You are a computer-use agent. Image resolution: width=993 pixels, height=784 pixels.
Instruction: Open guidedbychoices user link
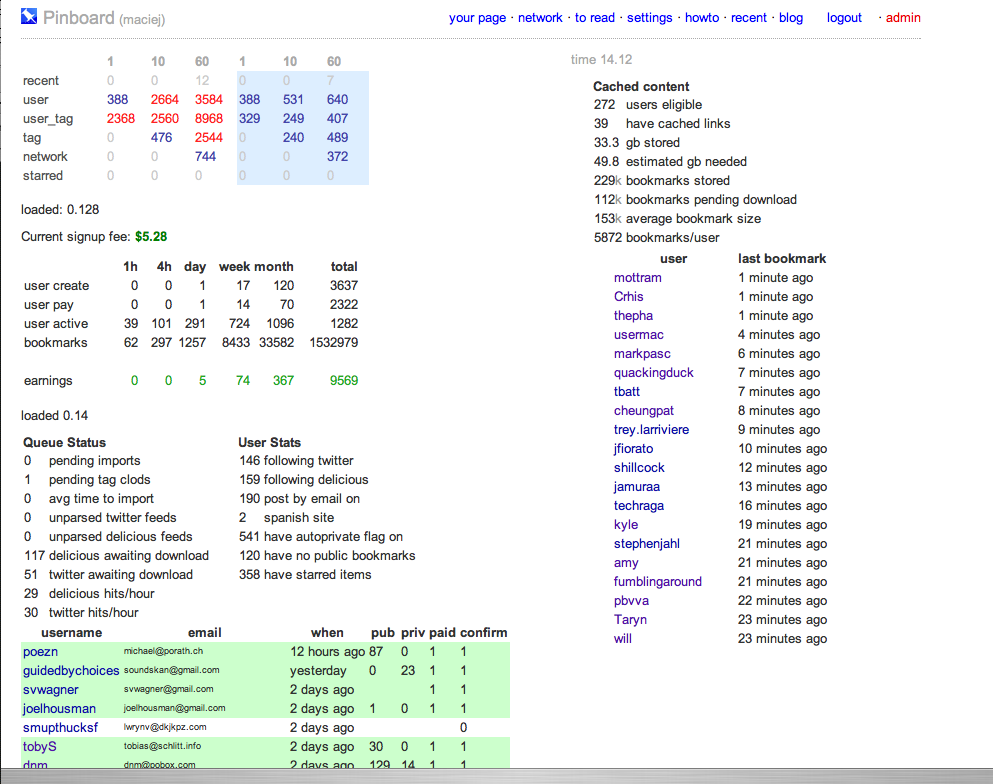(x=71, y=671)
